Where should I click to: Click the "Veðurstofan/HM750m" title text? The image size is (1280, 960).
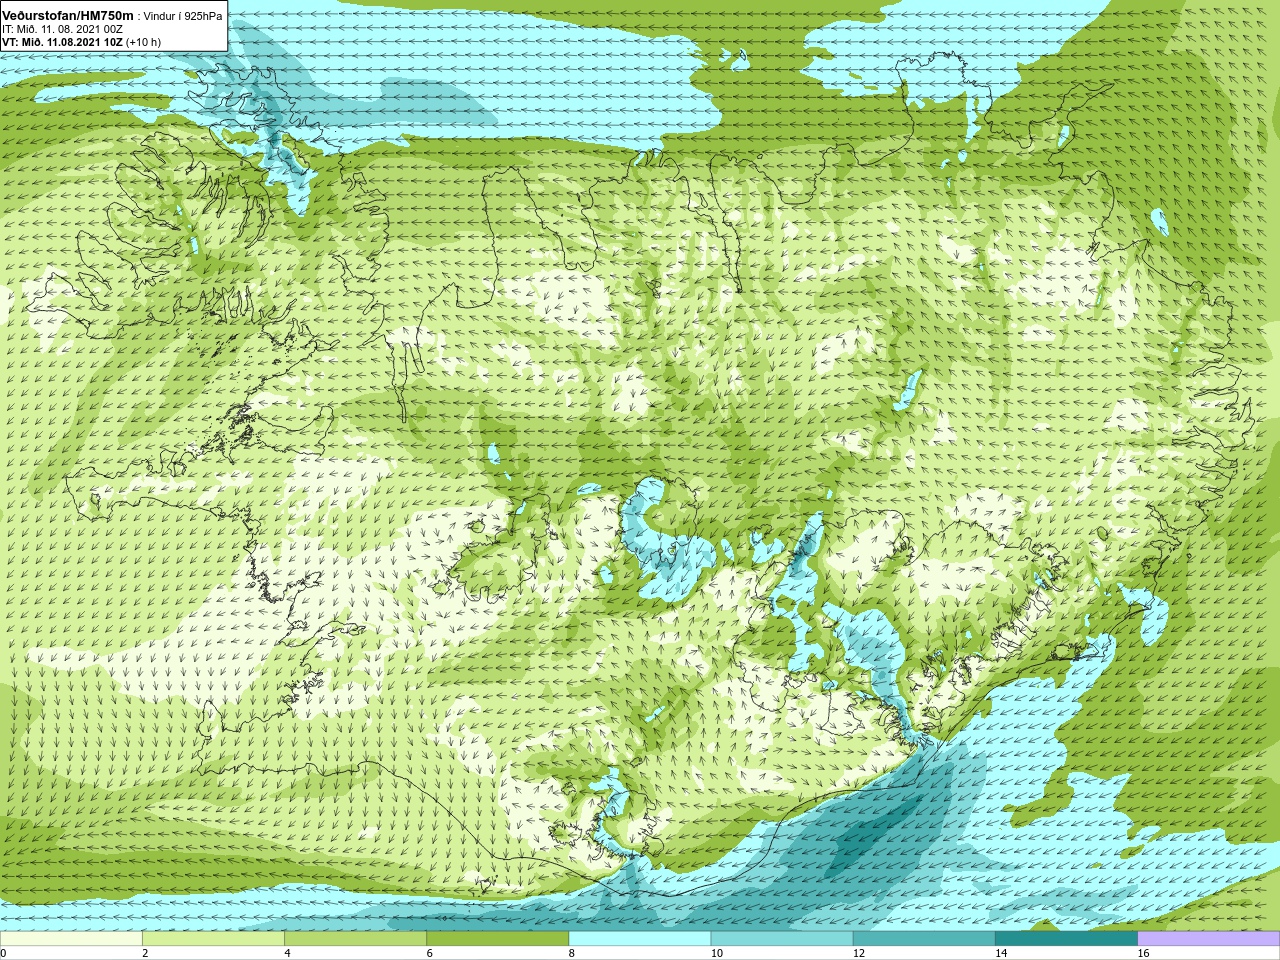pos(68,16)
